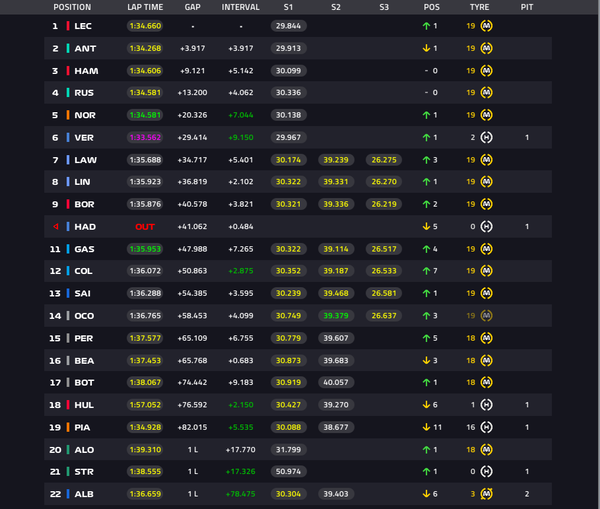Click Leclerc's medium tyre icon
This screenshot has height=509, width=600.
click(x=486, y=26)
